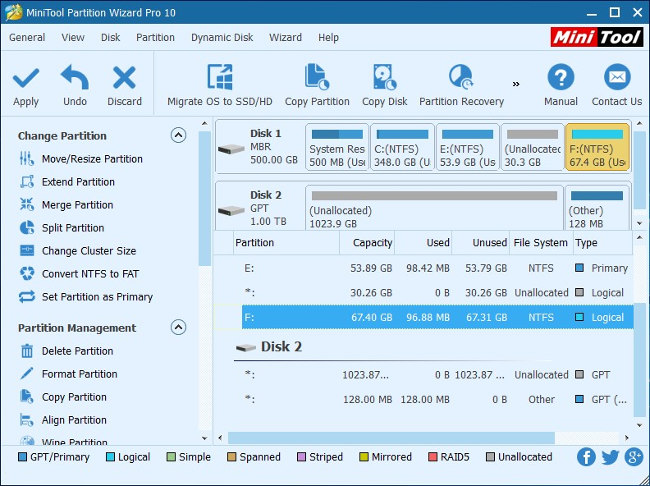The width and height of the screenshot is (650, 486).
Task: Click Format Partition in sidebar
Action: tap(79, 374)
